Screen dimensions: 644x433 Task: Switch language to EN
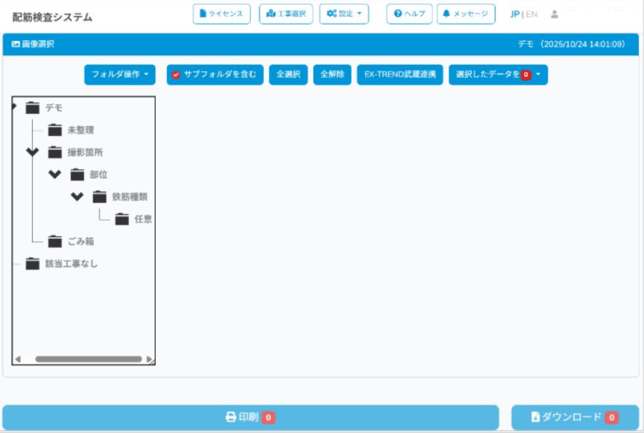[x=531, y=15]
